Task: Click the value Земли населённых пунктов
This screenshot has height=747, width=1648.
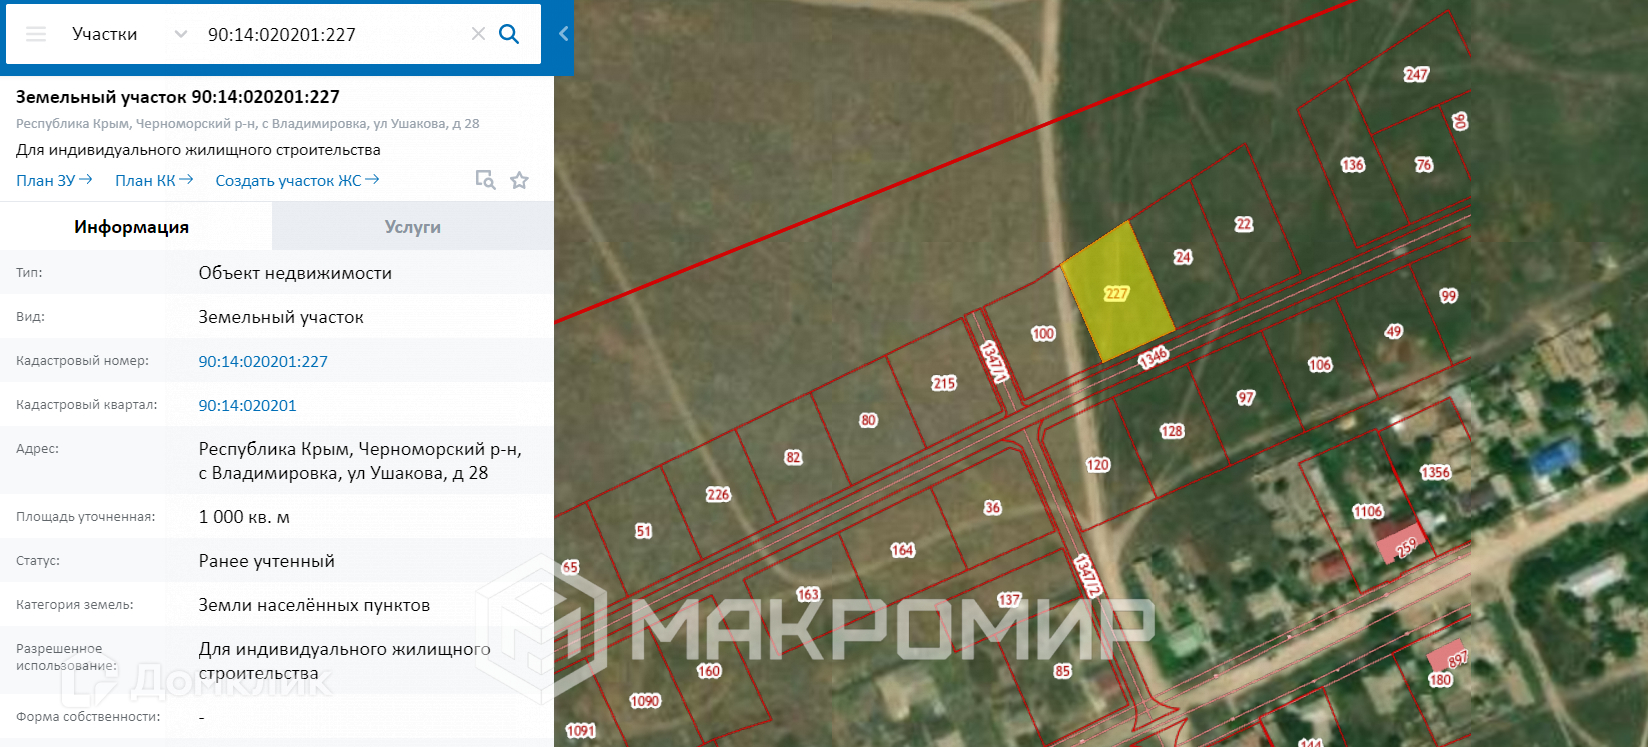Action: [314, 605]
